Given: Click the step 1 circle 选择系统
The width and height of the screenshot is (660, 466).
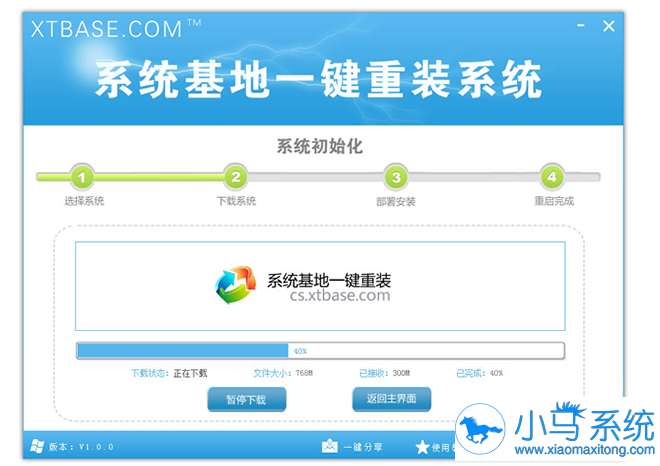Looking at the screenshot, I should coord(82,177).
